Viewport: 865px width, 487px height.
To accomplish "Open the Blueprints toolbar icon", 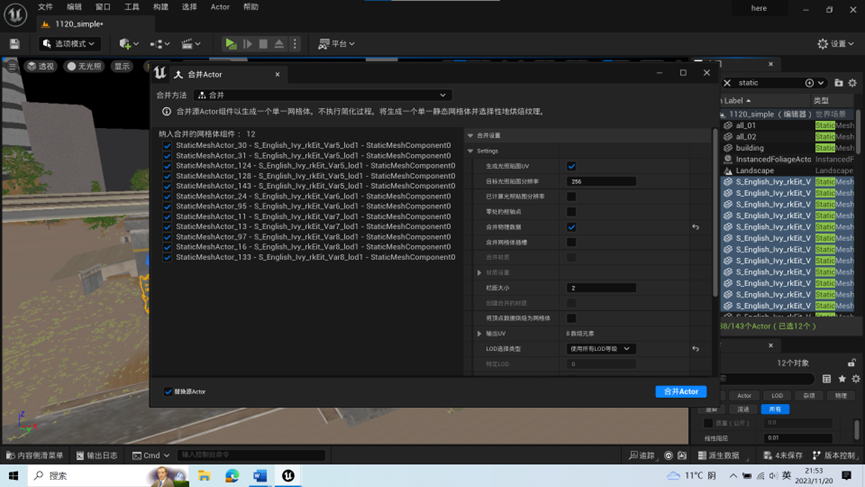I will (160, 44).
